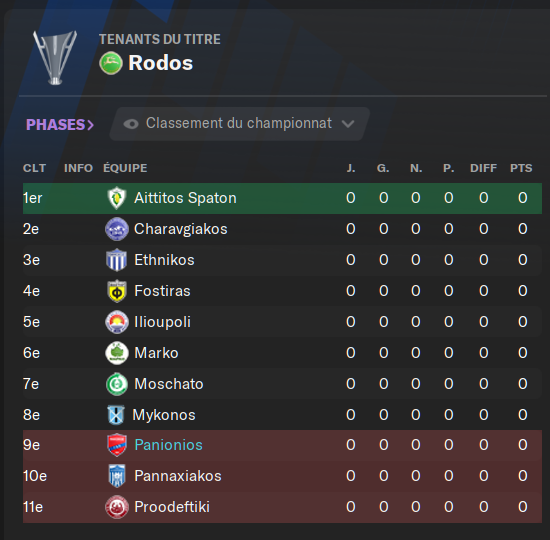Viewport: 550px width, 540px height.
Task: Select the Ethnikos striped shield crest
Action: pyautogui.click(x=116, y=260)
